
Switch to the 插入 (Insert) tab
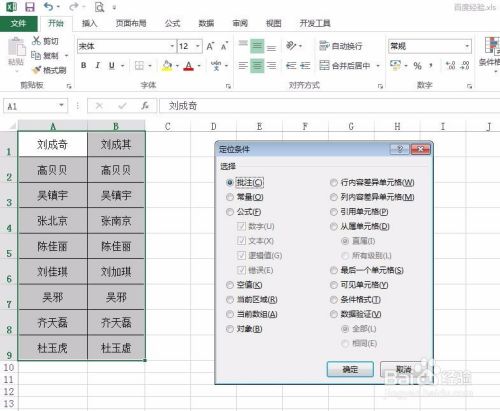pos(89,23)
